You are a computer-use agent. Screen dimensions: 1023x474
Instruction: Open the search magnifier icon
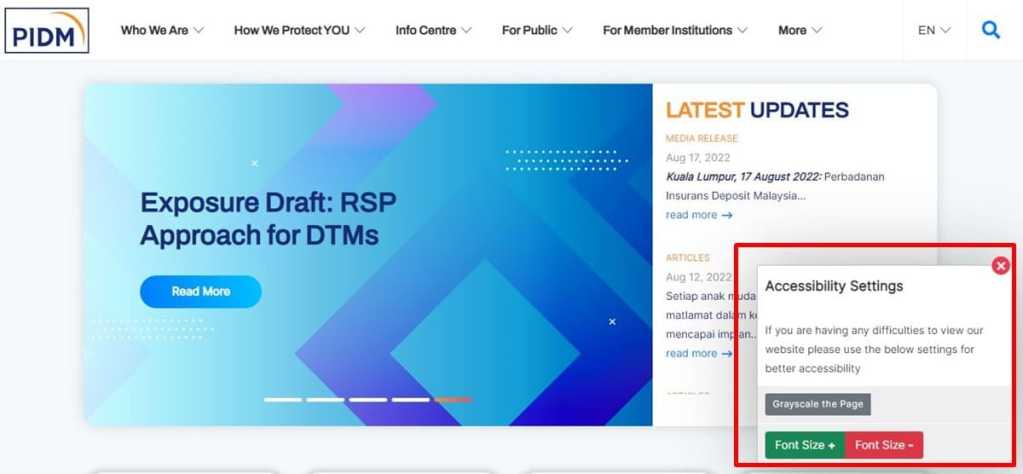(x=990, y=30)
